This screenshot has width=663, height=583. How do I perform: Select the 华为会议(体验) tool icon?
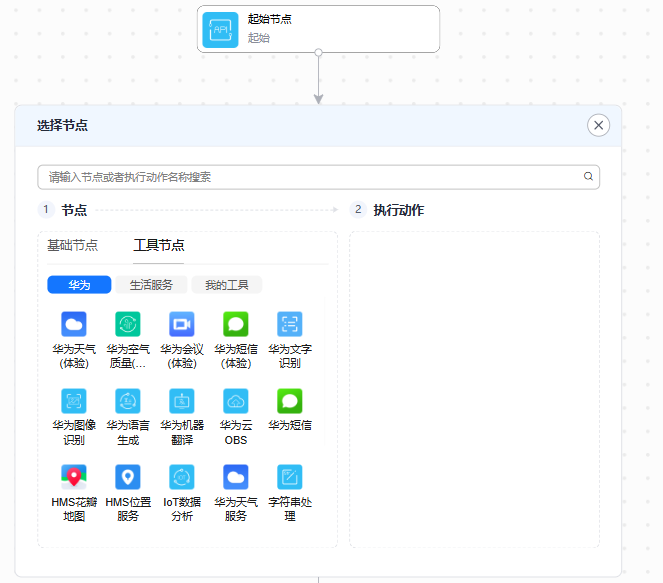pos(182,324)
